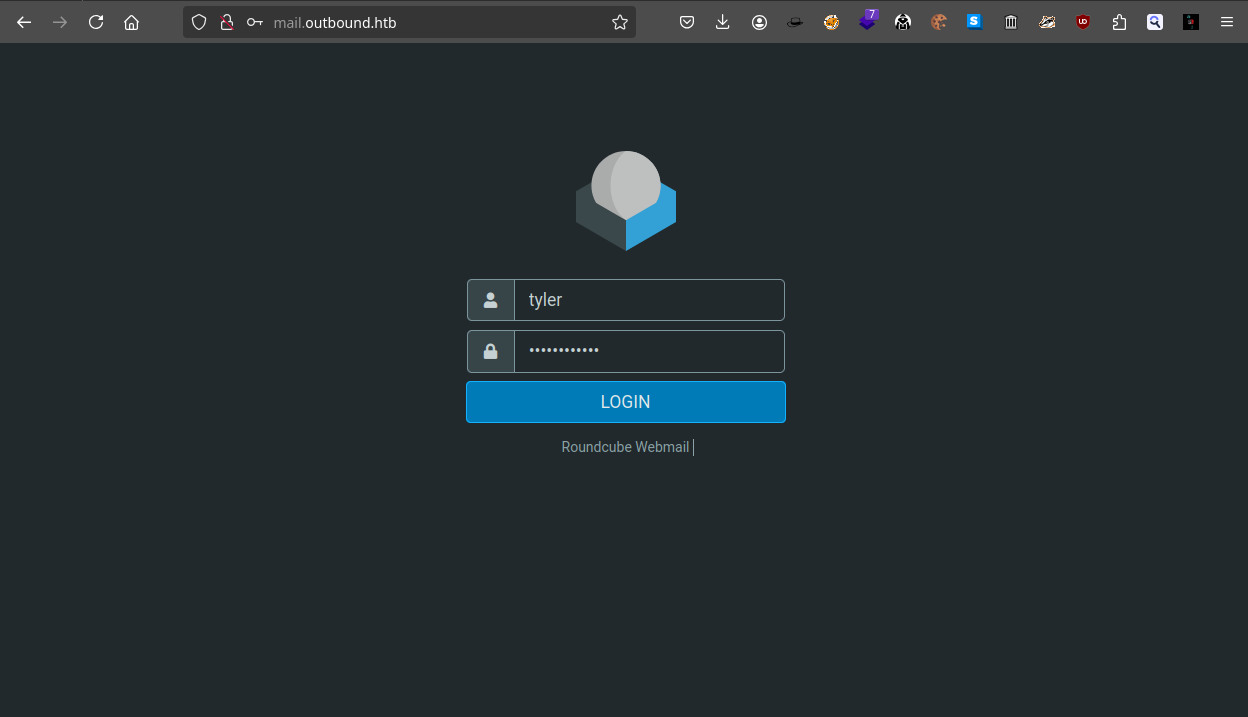Screen dimensions: 1248x717
Task: Focus the password field
Action: pyautogui.click(x=649, y=351)
